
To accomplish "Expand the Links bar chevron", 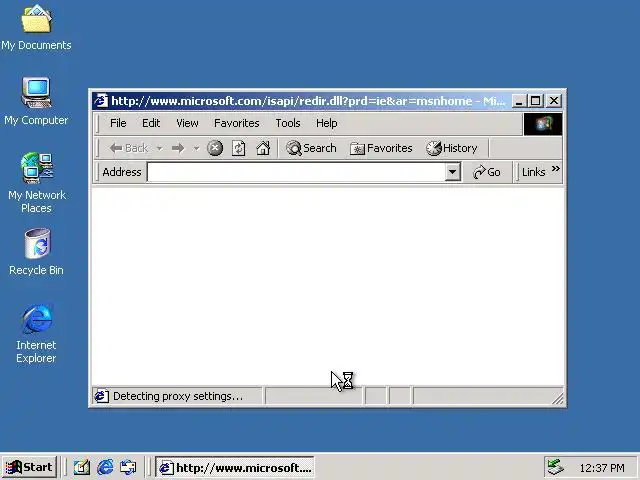I will tap(556, 169).
